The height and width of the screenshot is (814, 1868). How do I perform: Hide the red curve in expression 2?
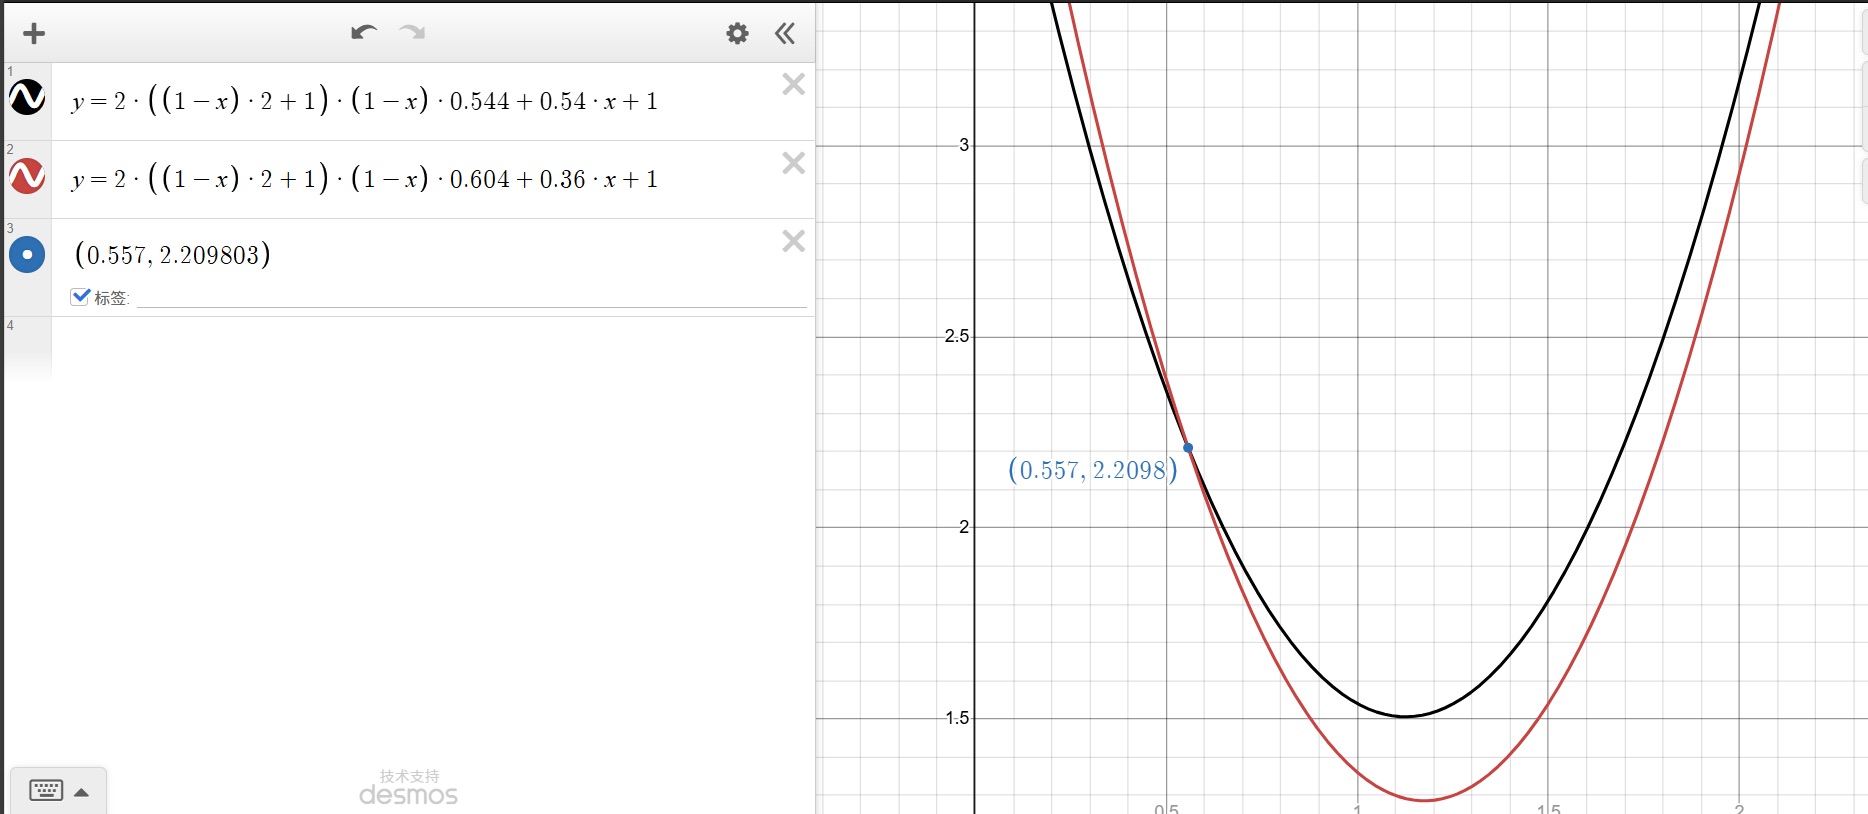click(27, 176)
